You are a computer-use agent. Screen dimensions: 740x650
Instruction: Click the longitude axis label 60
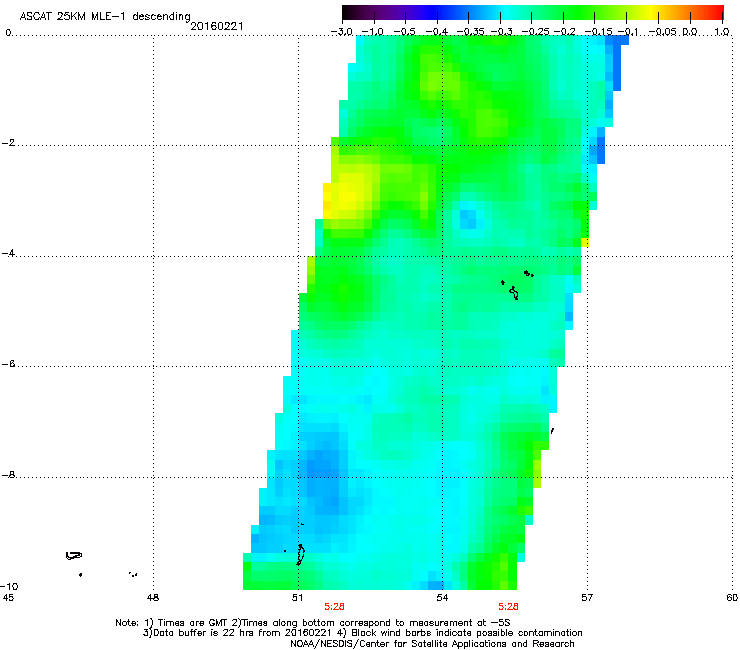click(x=732, y=598)
